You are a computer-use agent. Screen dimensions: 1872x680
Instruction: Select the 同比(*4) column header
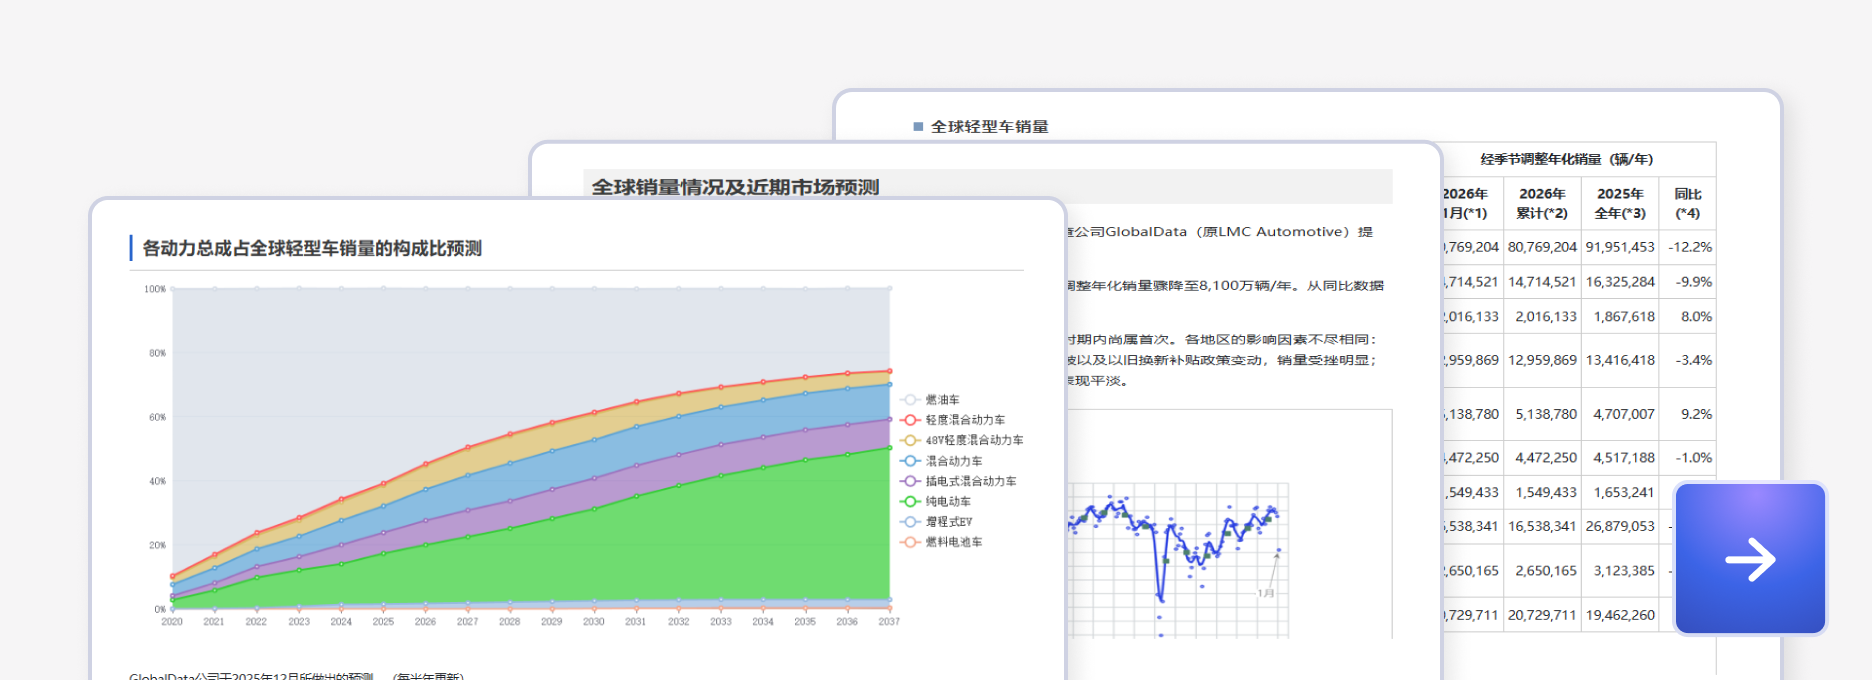tap(1687, 203)
